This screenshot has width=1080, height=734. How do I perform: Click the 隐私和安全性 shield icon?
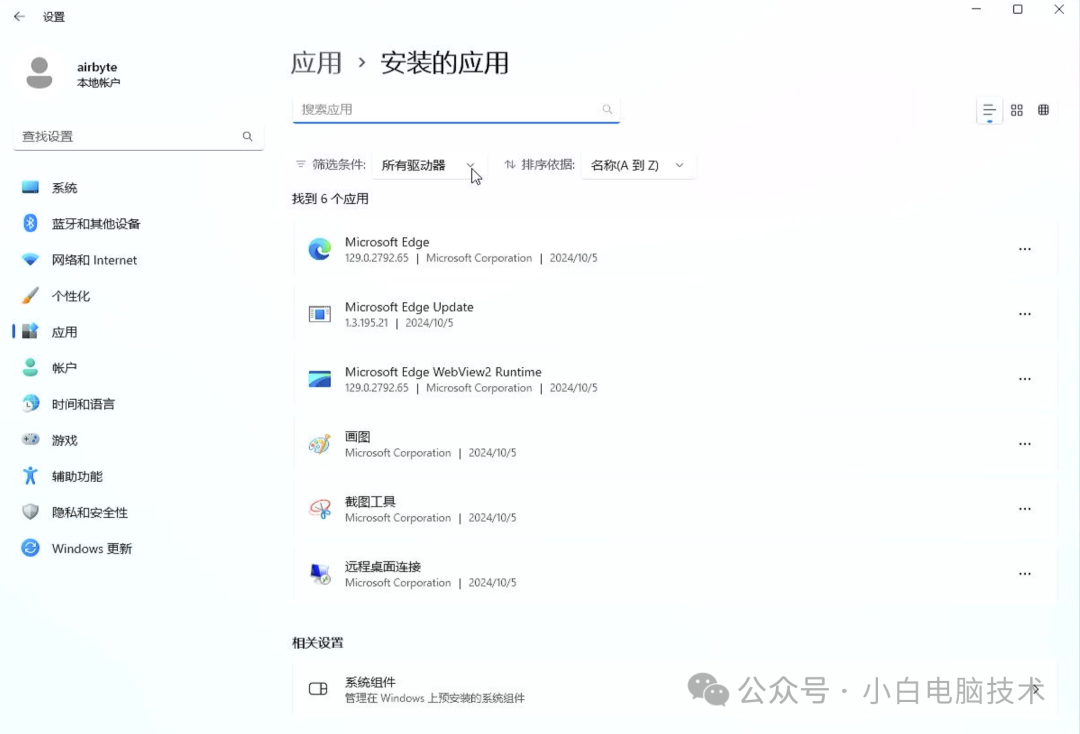pos(30,512)
